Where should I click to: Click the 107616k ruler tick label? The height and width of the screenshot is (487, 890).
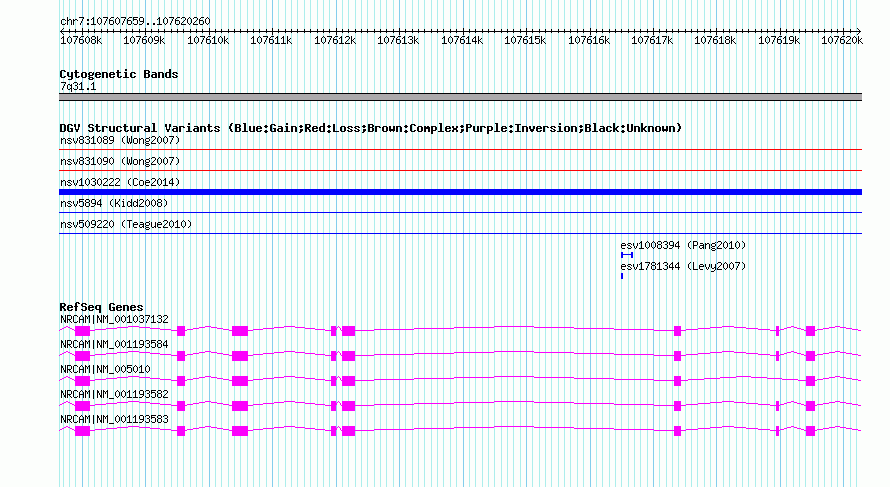point(590,40)
